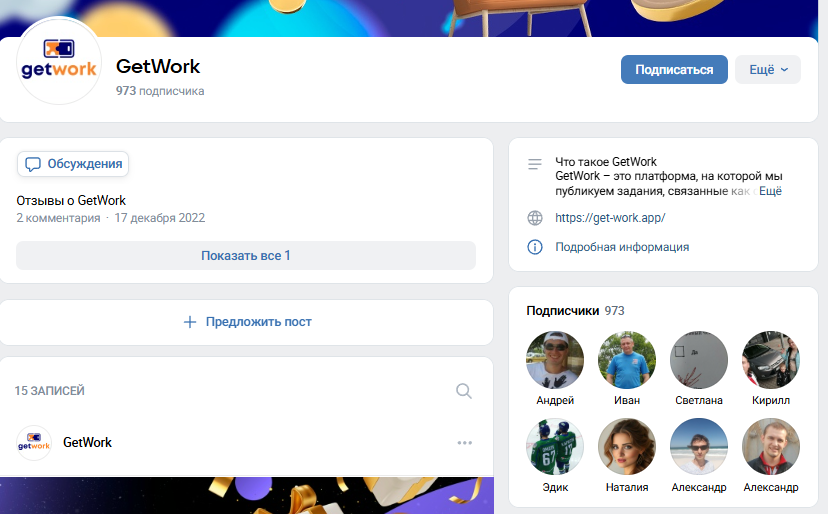Click the 15 записей posts header
The width and height of the screenshot is (828, 514).
pyautogui.click(x=50, y=391)
